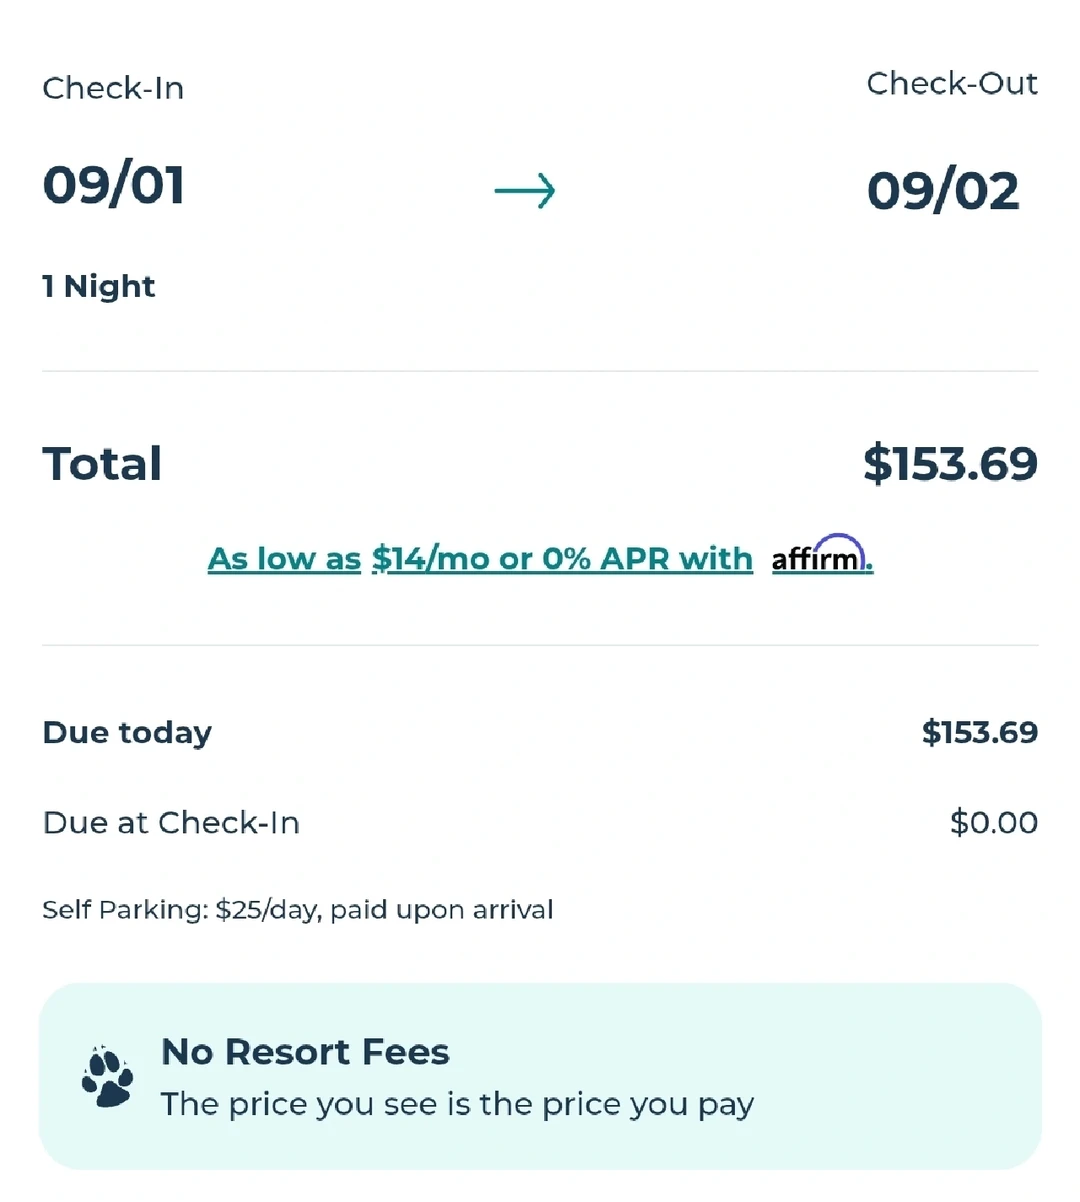Tap the "No Resort Fees" heading
The image size is (1080, 1202).
tap(305, 1052)
